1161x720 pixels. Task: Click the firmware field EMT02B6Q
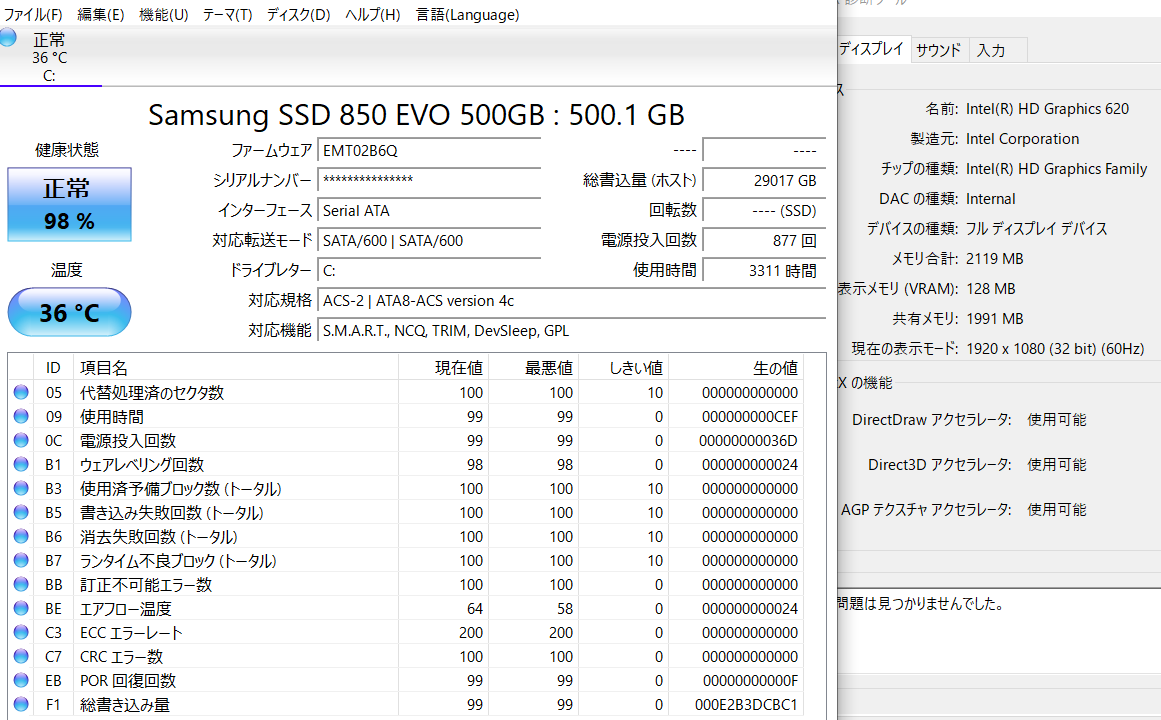[429, 150]
